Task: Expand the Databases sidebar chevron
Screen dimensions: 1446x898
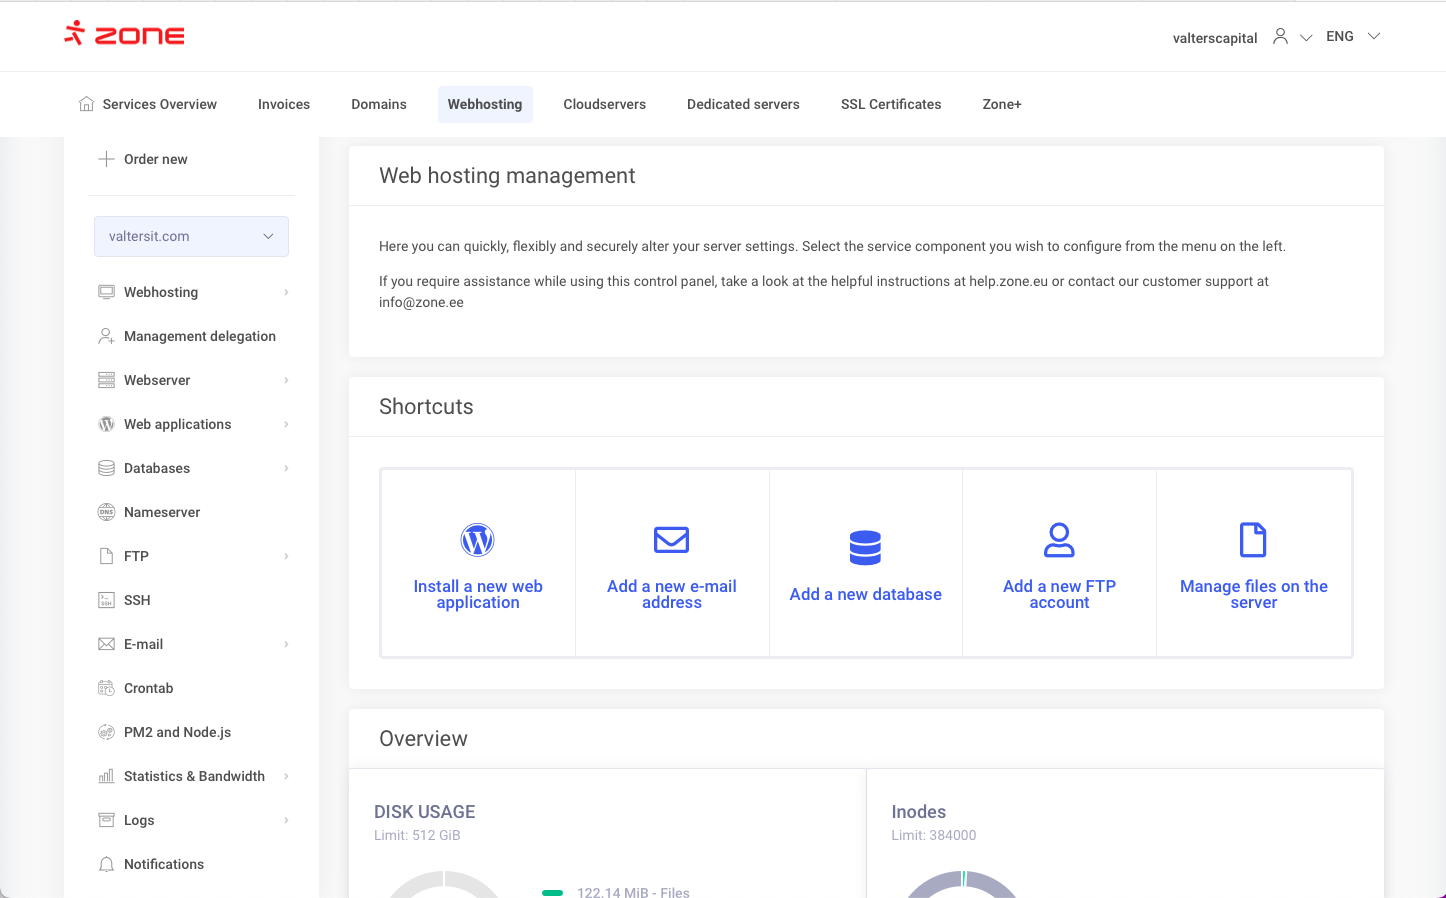Action: (x=286, y=468)
